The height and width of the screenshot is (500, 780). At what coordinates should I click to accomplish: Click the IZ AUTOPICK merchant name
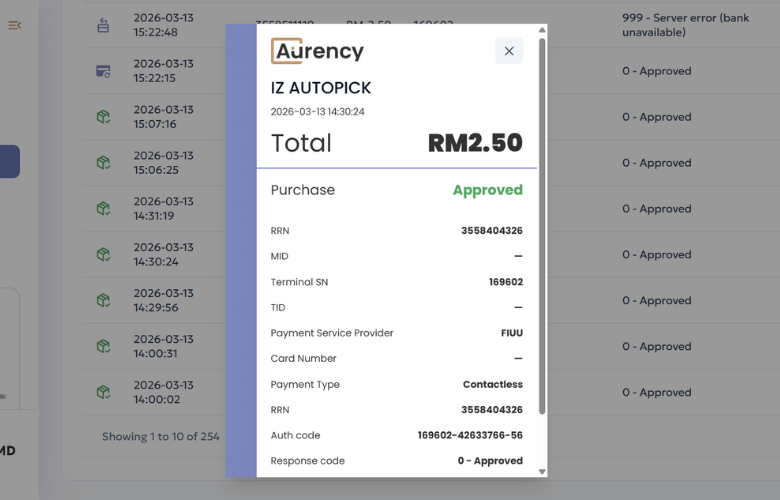click(x=321, y=88)
